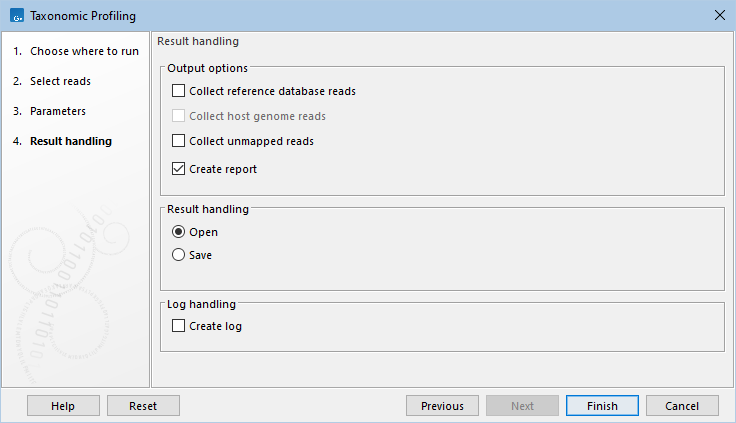Select the Open result handling option

point(179,232)
